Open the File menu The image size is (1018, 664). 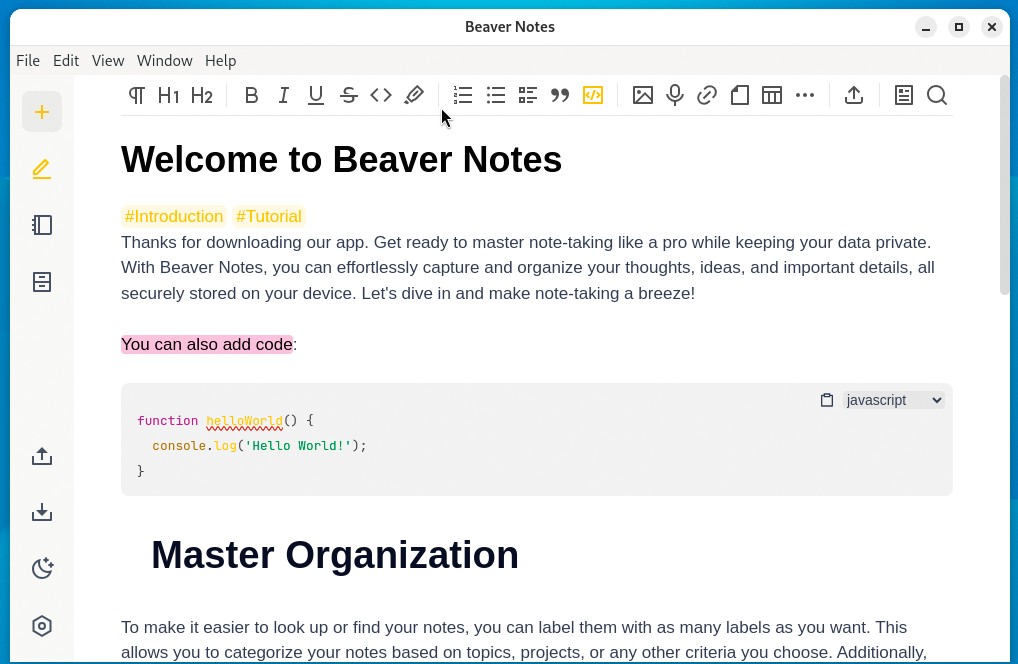click(28, 60)
